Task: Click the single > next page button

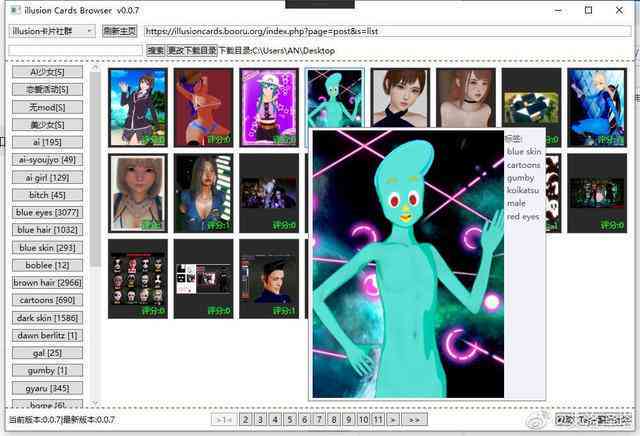Action: (x=393, y=419)
